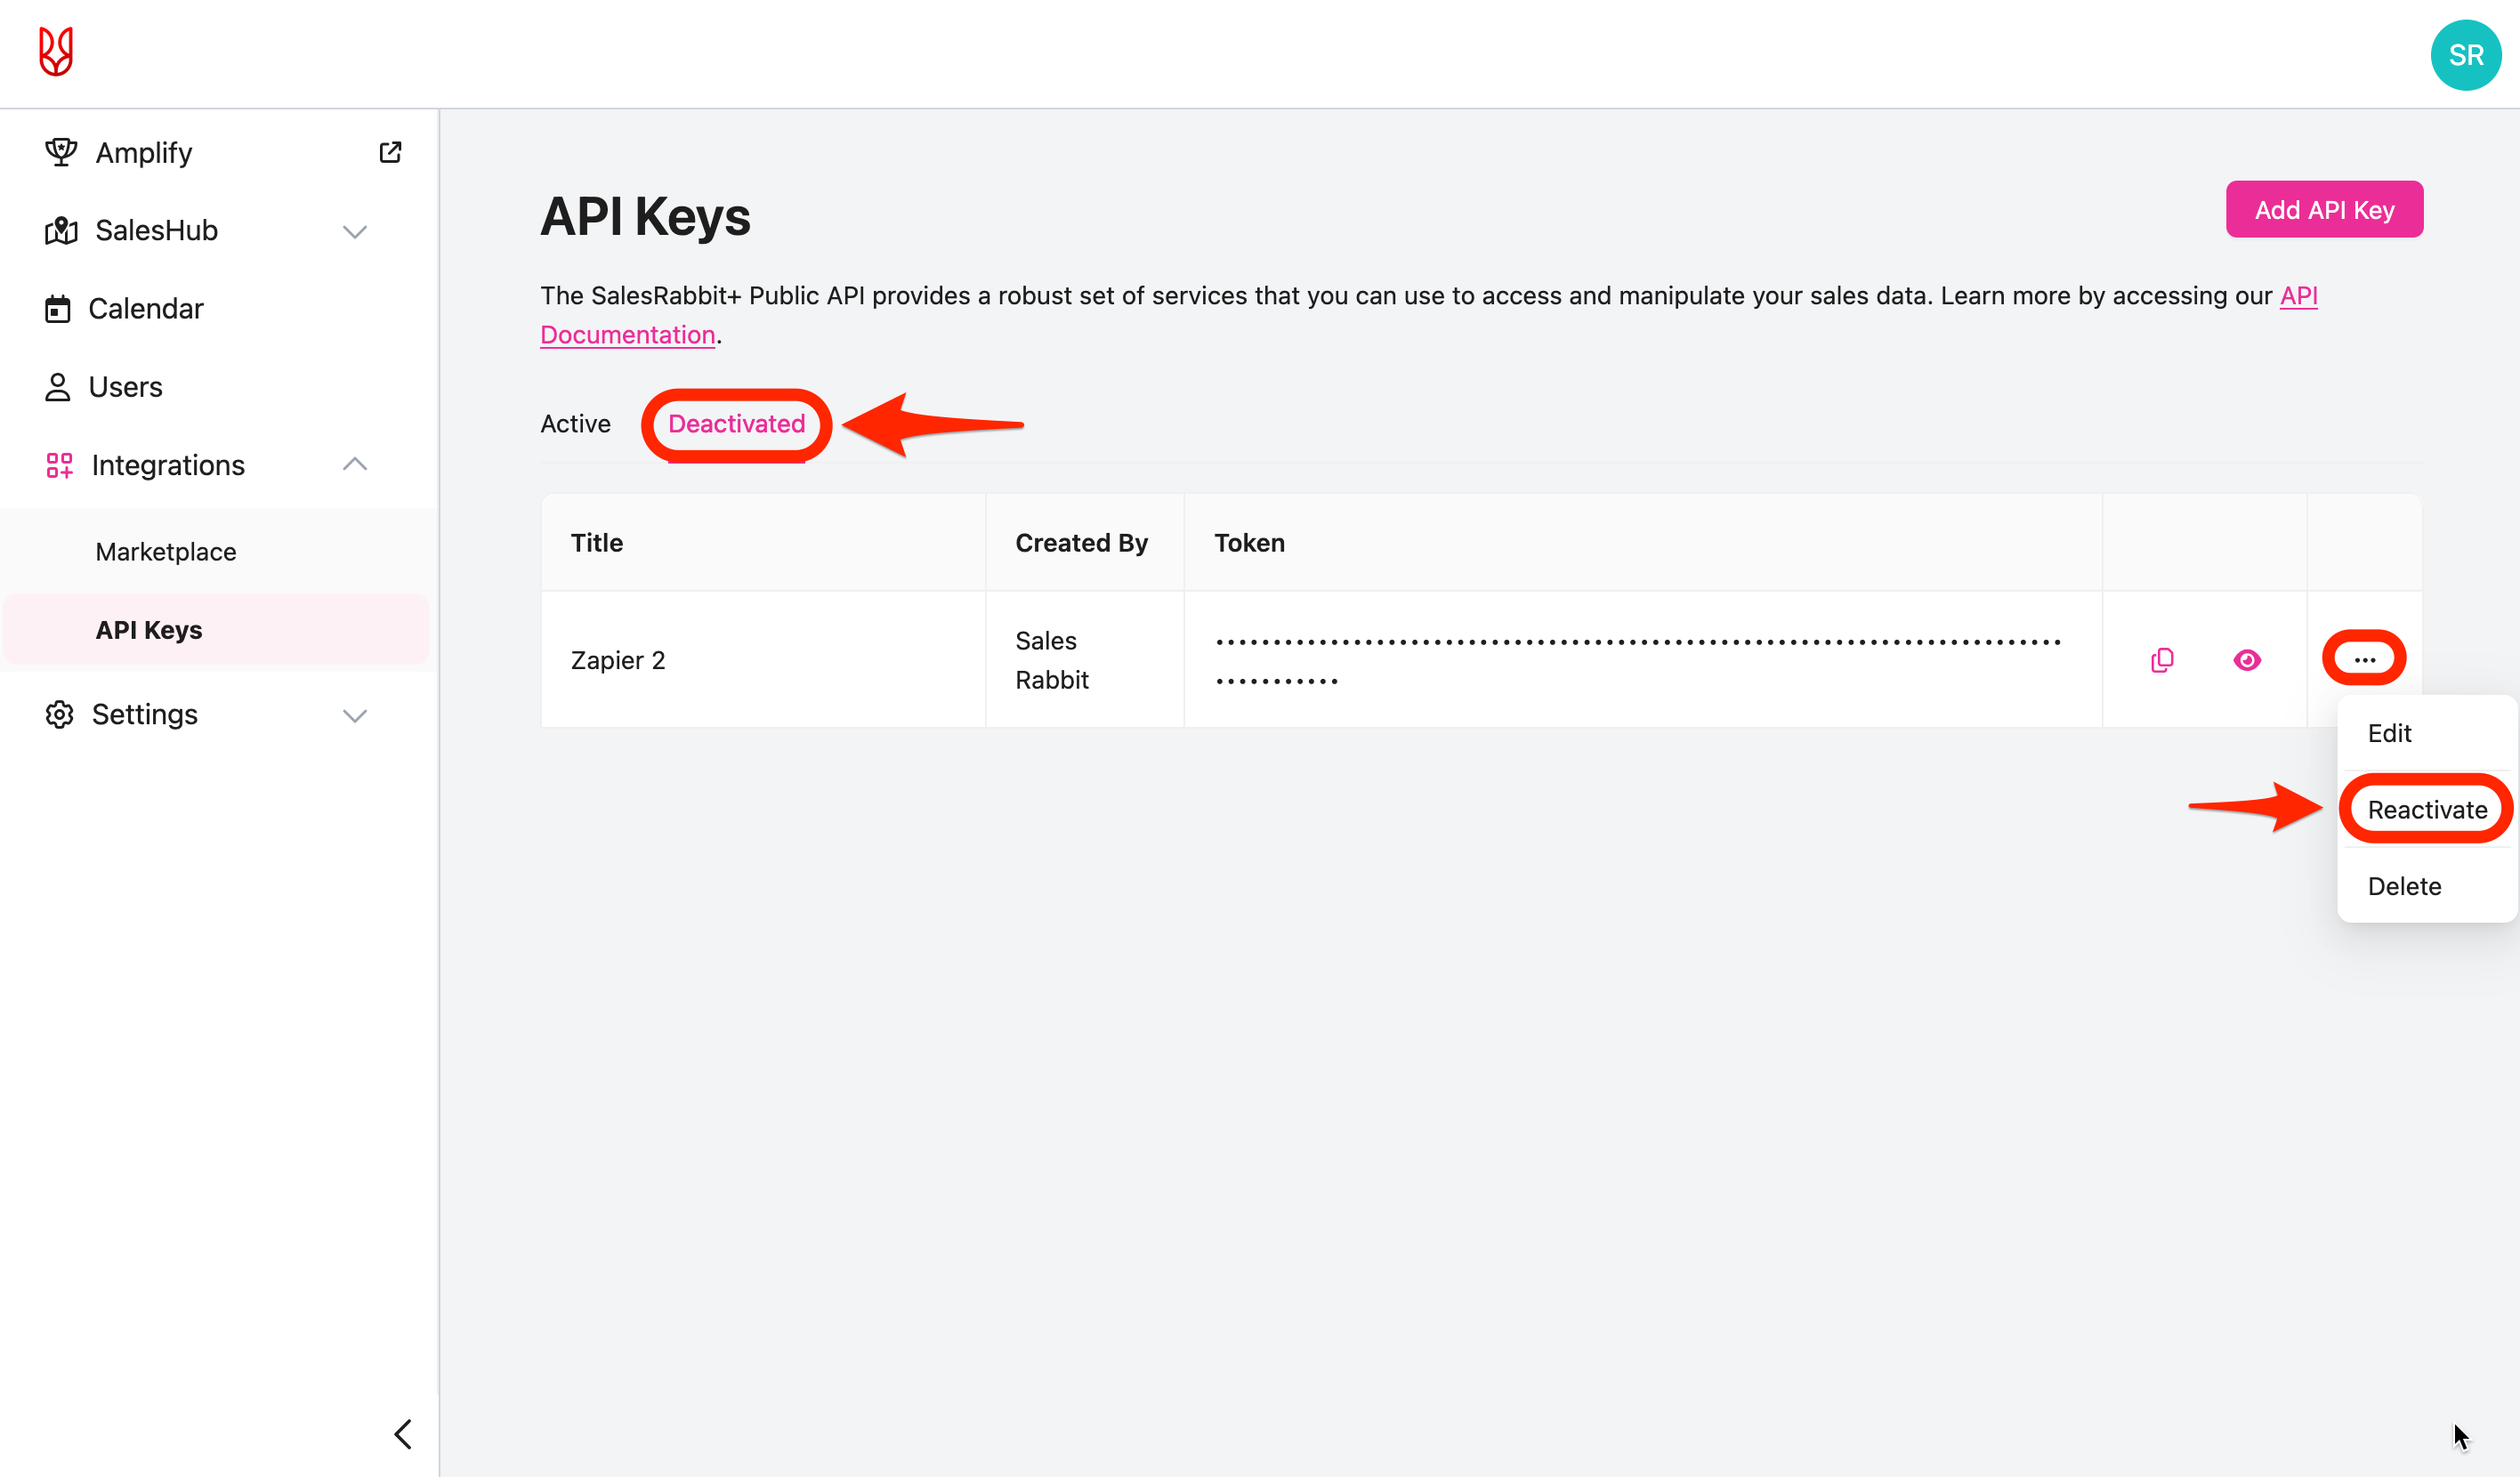Reveal token with the eye icon

point(2247,660)
